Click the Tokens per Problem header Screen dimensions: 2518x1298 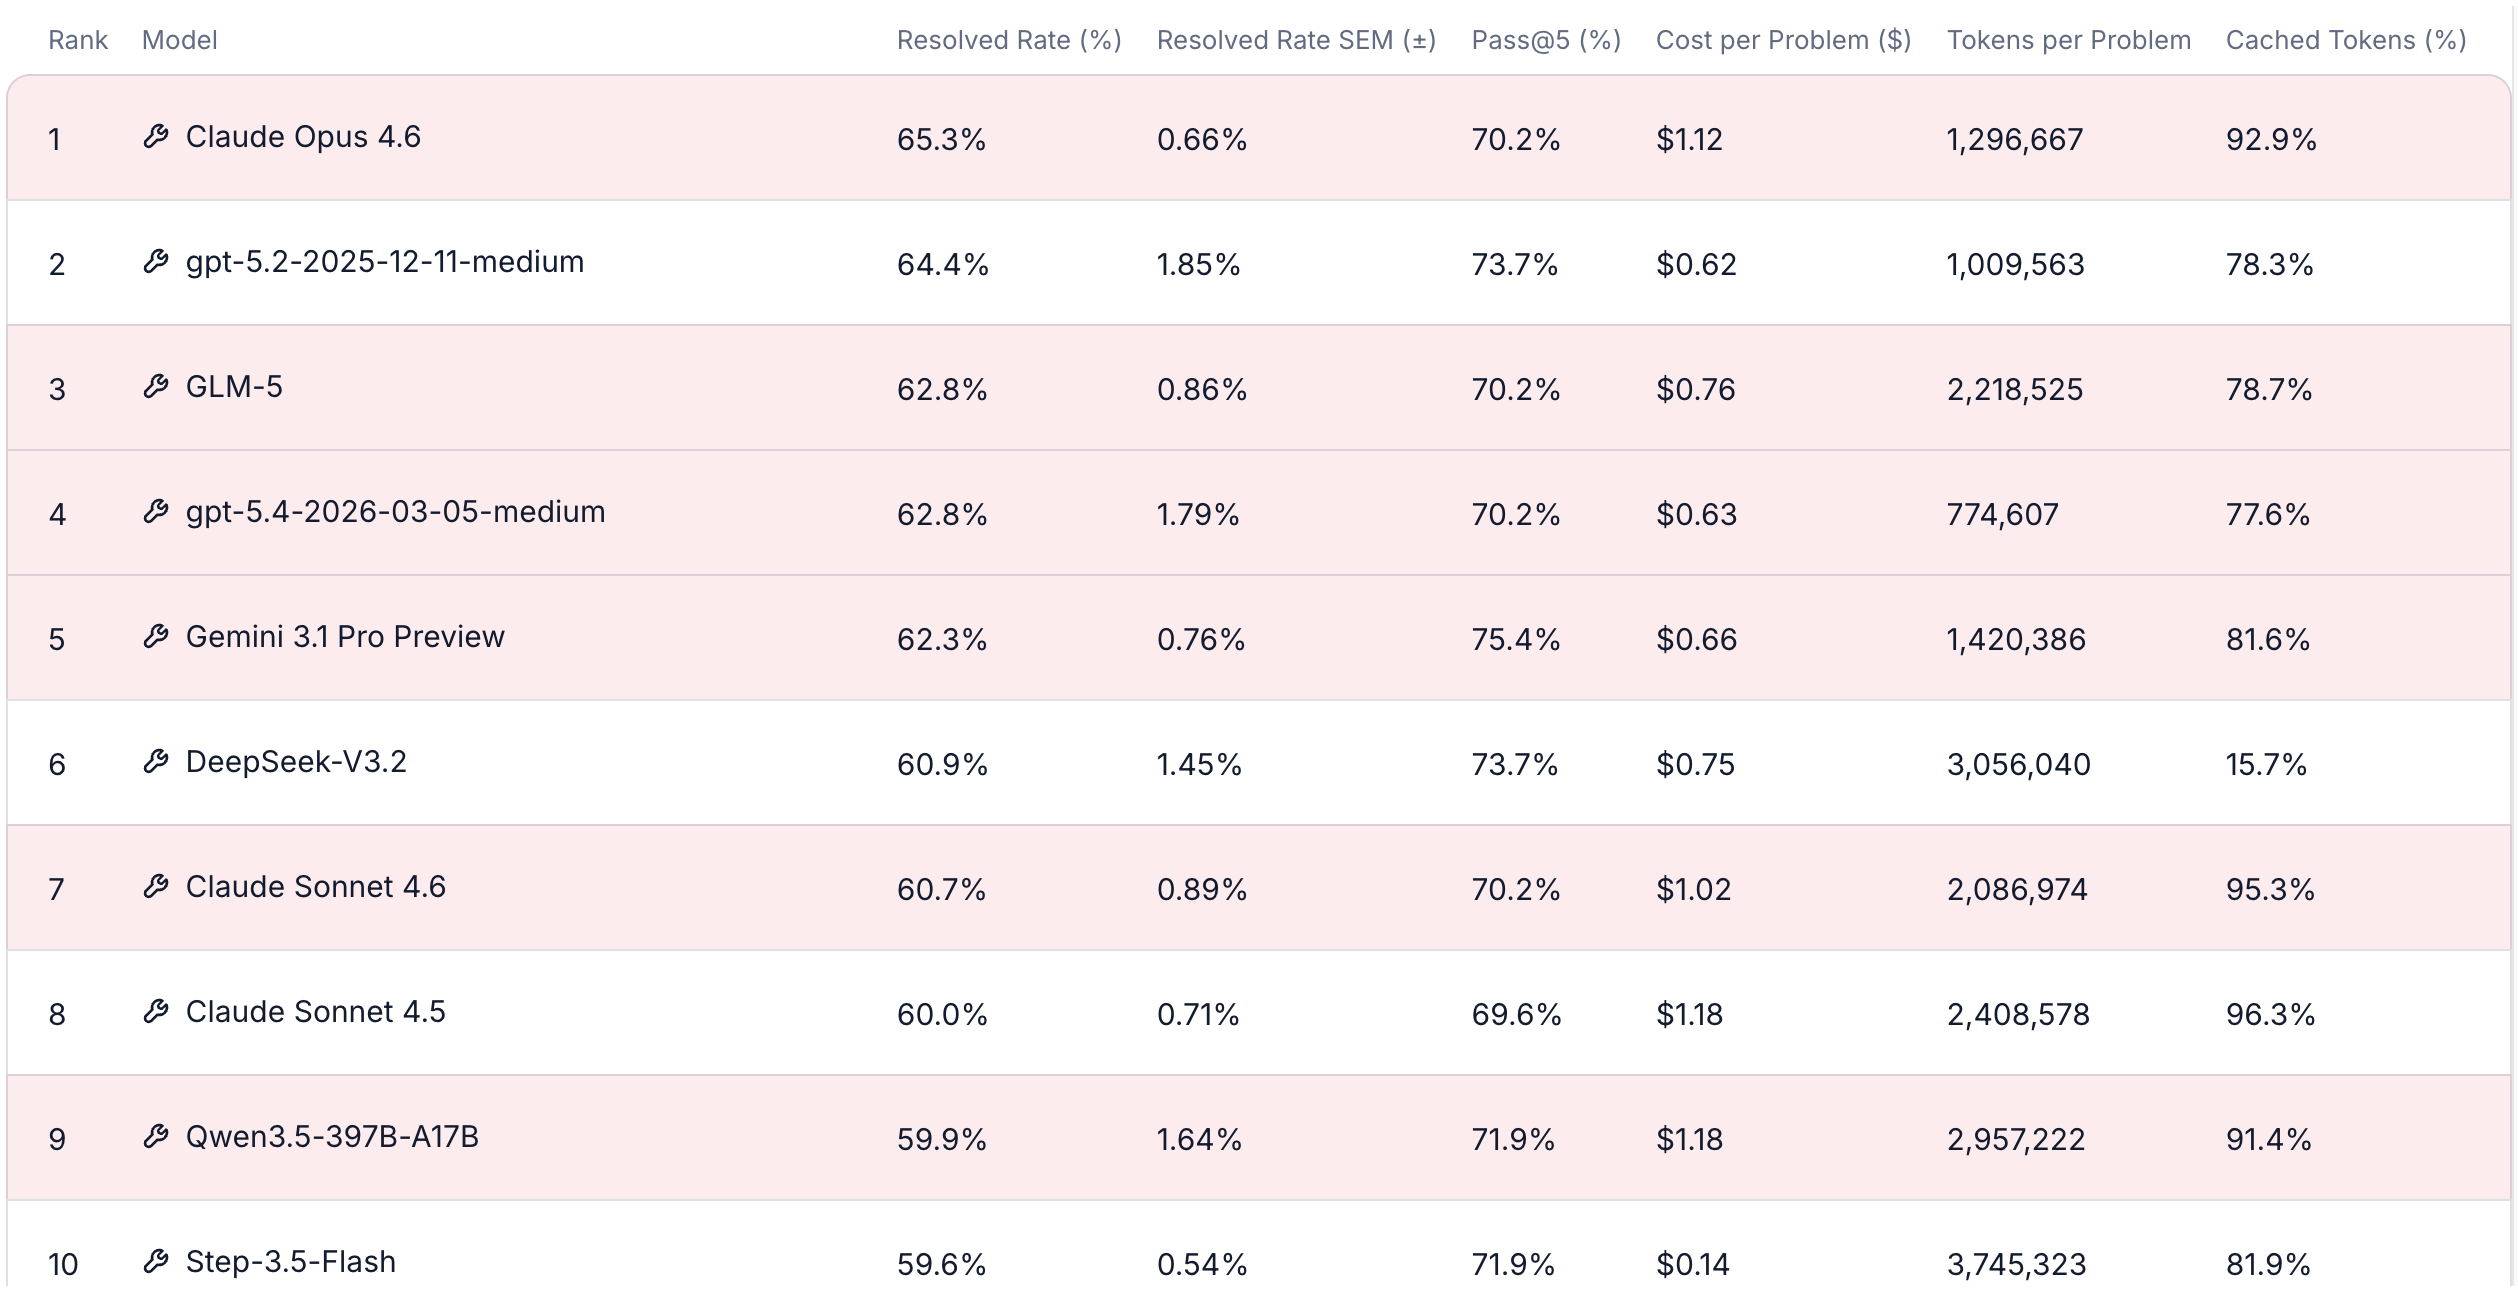coord(2068,40)
